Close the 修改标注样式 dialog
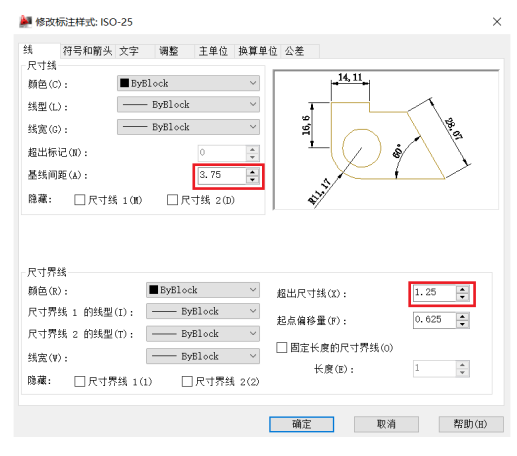This screenshot has width=517, height=456. (497, 22)
